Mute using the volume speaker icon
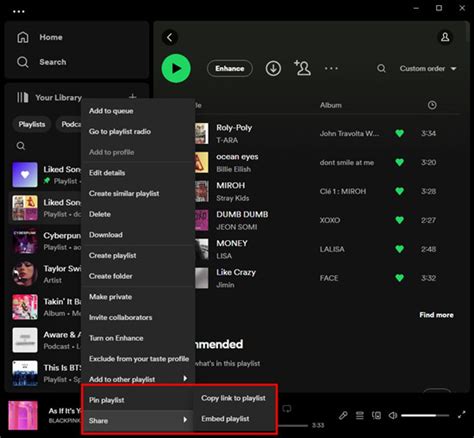 (393, 415)
